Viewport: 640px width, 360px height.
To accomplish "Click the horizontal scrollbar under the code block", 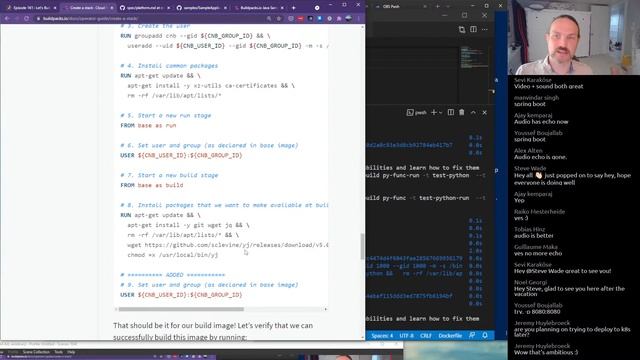I will click(x=181, y=309).
